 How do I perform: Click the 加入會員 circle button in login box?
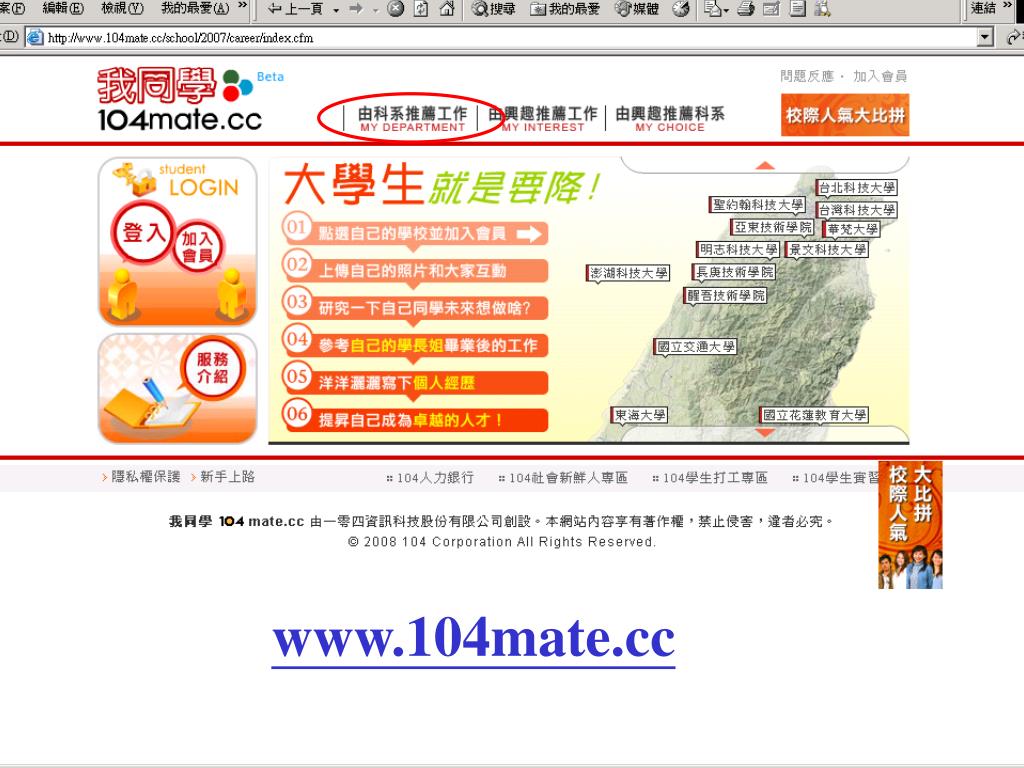tap(198, 247)
